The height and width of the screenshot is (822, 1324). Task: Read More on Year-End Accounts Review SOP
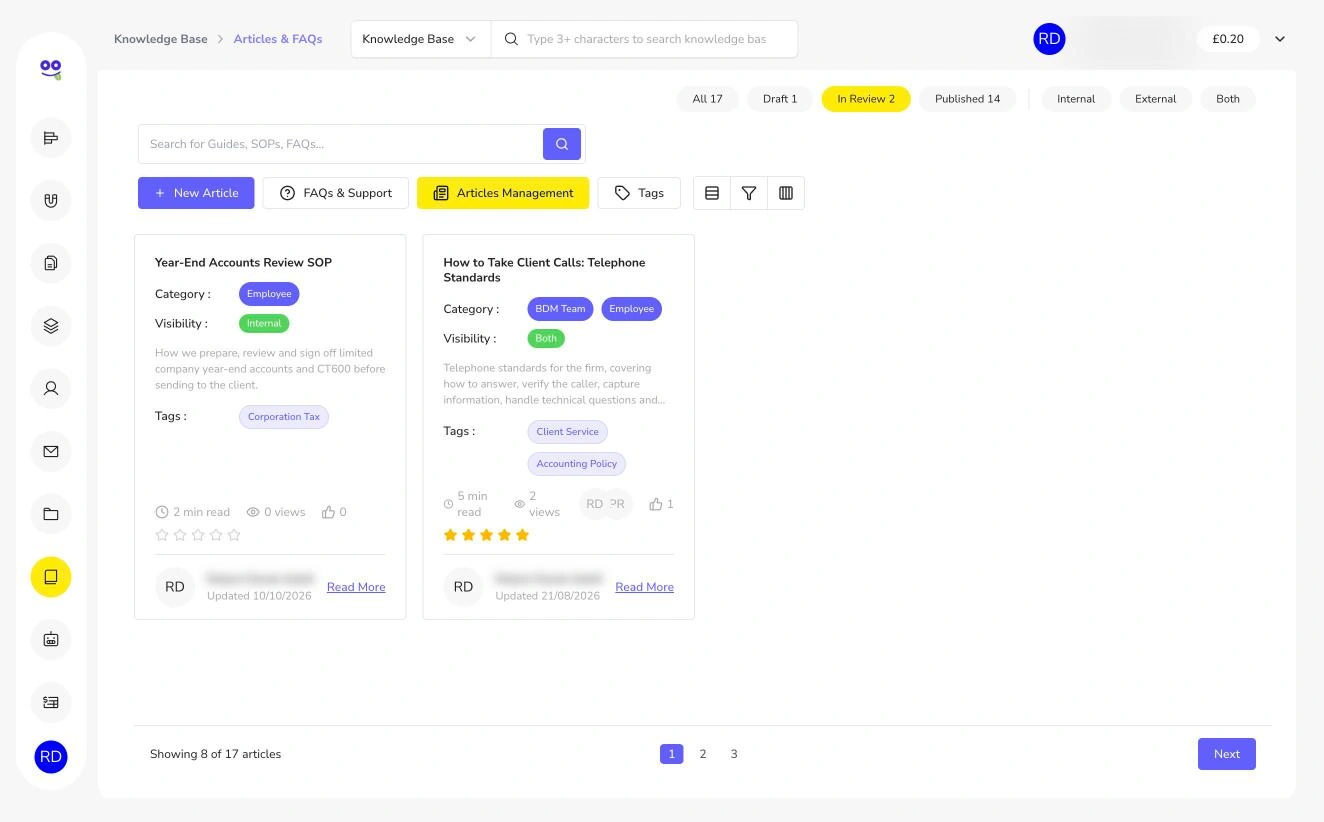point(356,587)
